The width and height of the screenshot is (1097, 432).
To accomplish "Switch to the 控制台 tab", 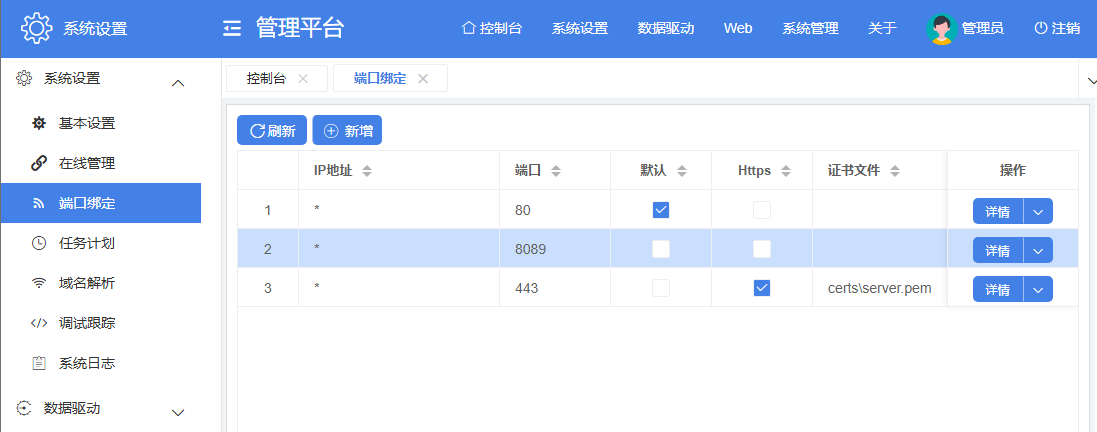I will [266, 79].
